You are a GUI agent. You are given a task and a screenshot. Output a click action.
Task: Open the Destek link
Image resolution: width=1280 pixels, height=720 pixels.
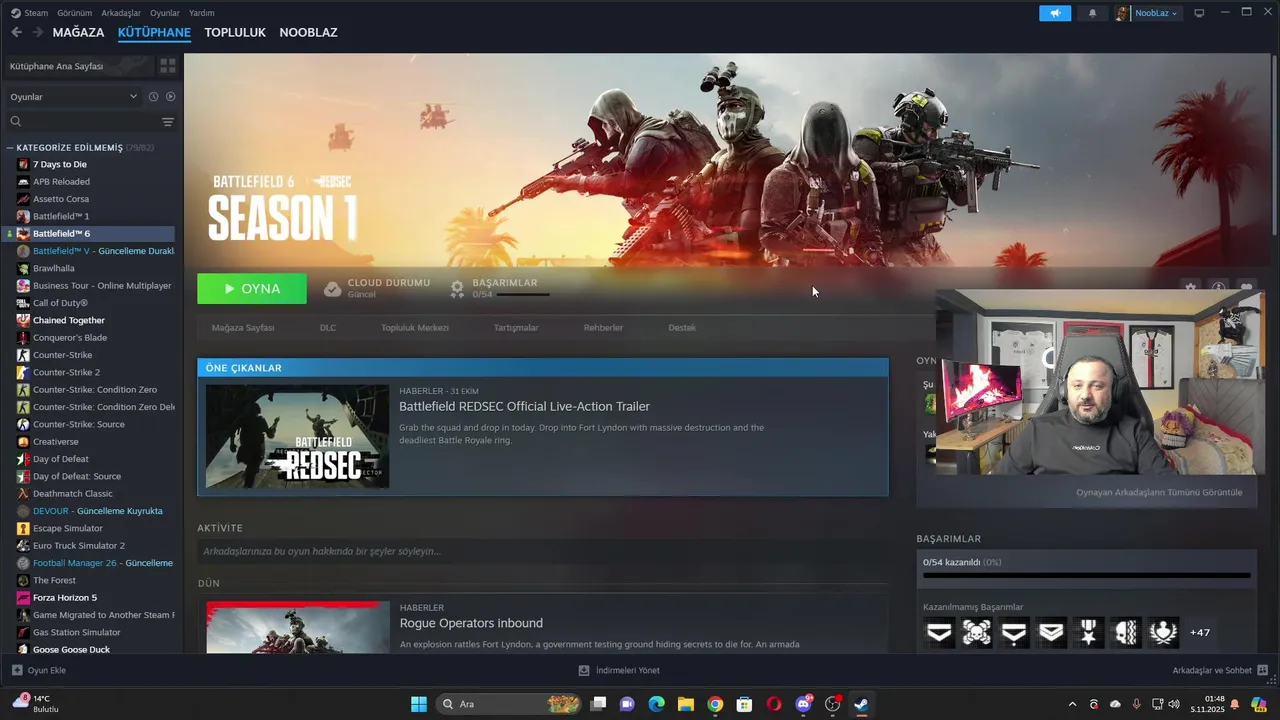click(x=682, y=328)
